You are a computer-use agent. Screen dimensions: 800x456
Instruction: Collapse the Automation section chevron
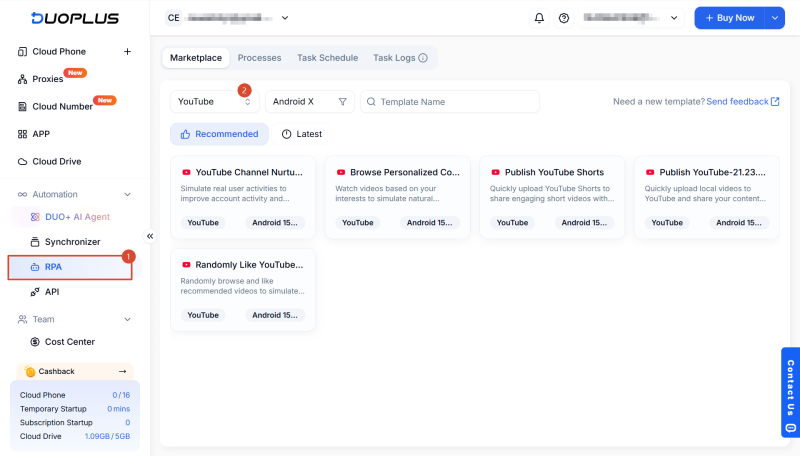[x=128, y=194]
